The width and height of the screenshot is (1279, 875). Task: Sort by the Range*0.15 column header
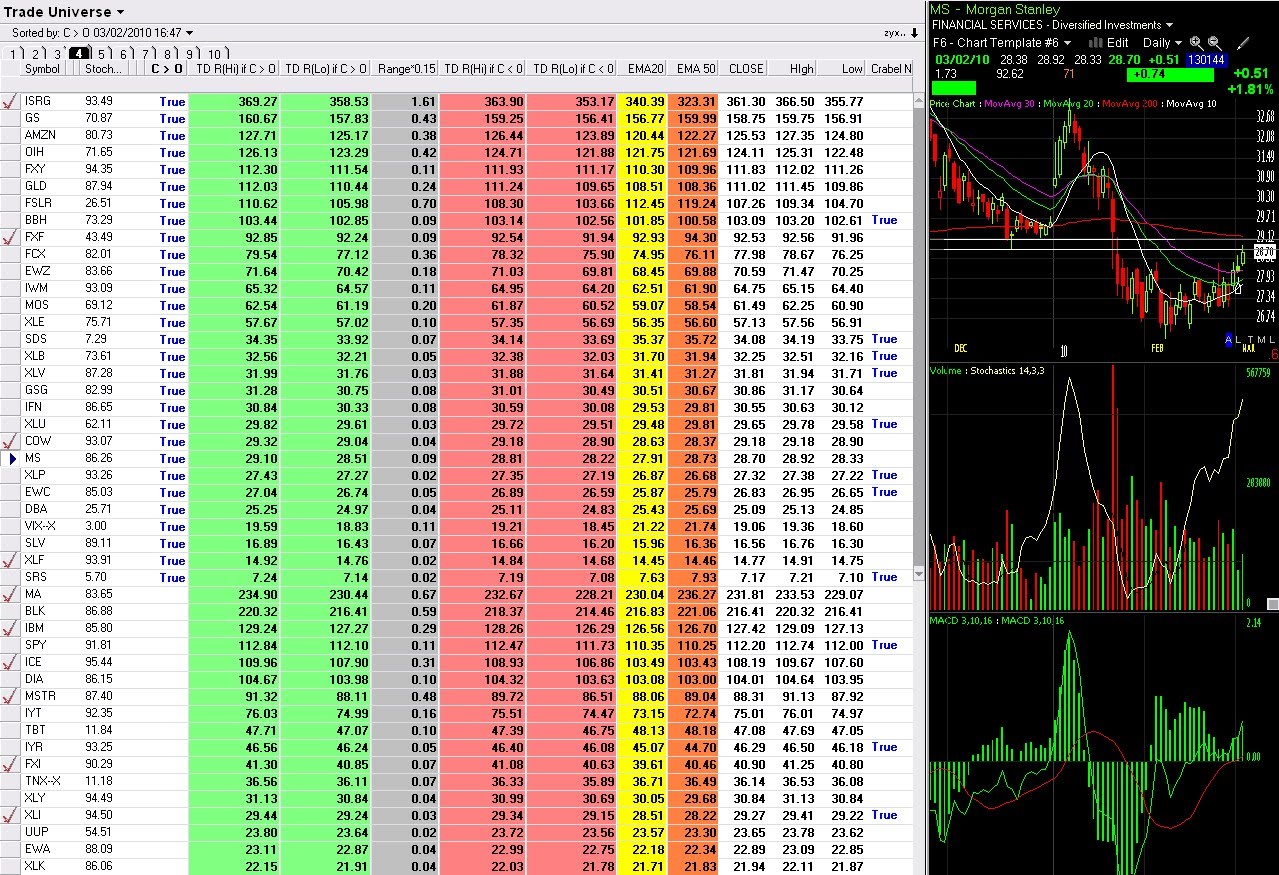pyautogui.click(x=404, y=69)
